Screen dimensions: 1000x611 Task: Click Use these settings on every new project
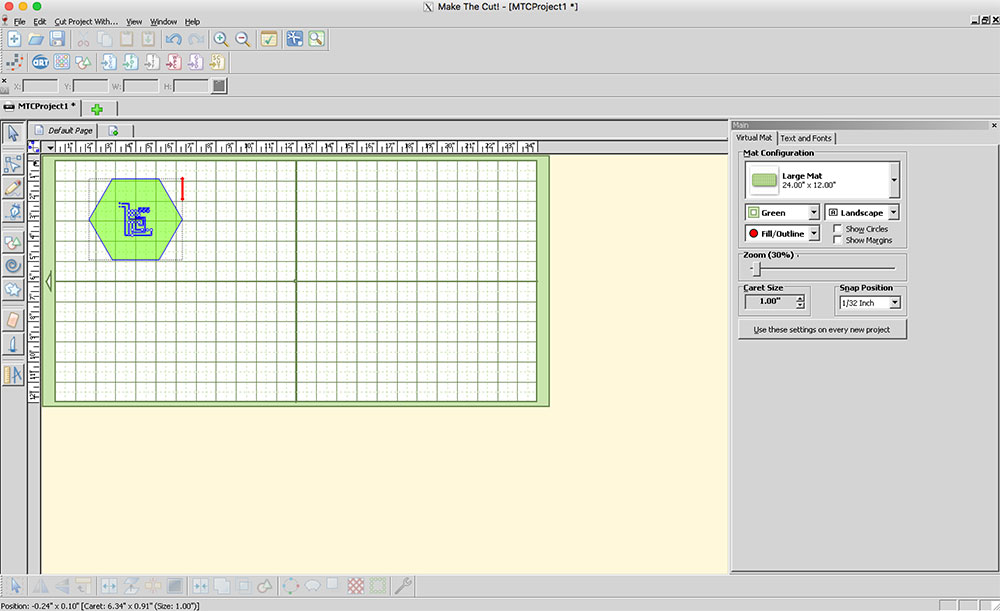[x=821, y=330]
